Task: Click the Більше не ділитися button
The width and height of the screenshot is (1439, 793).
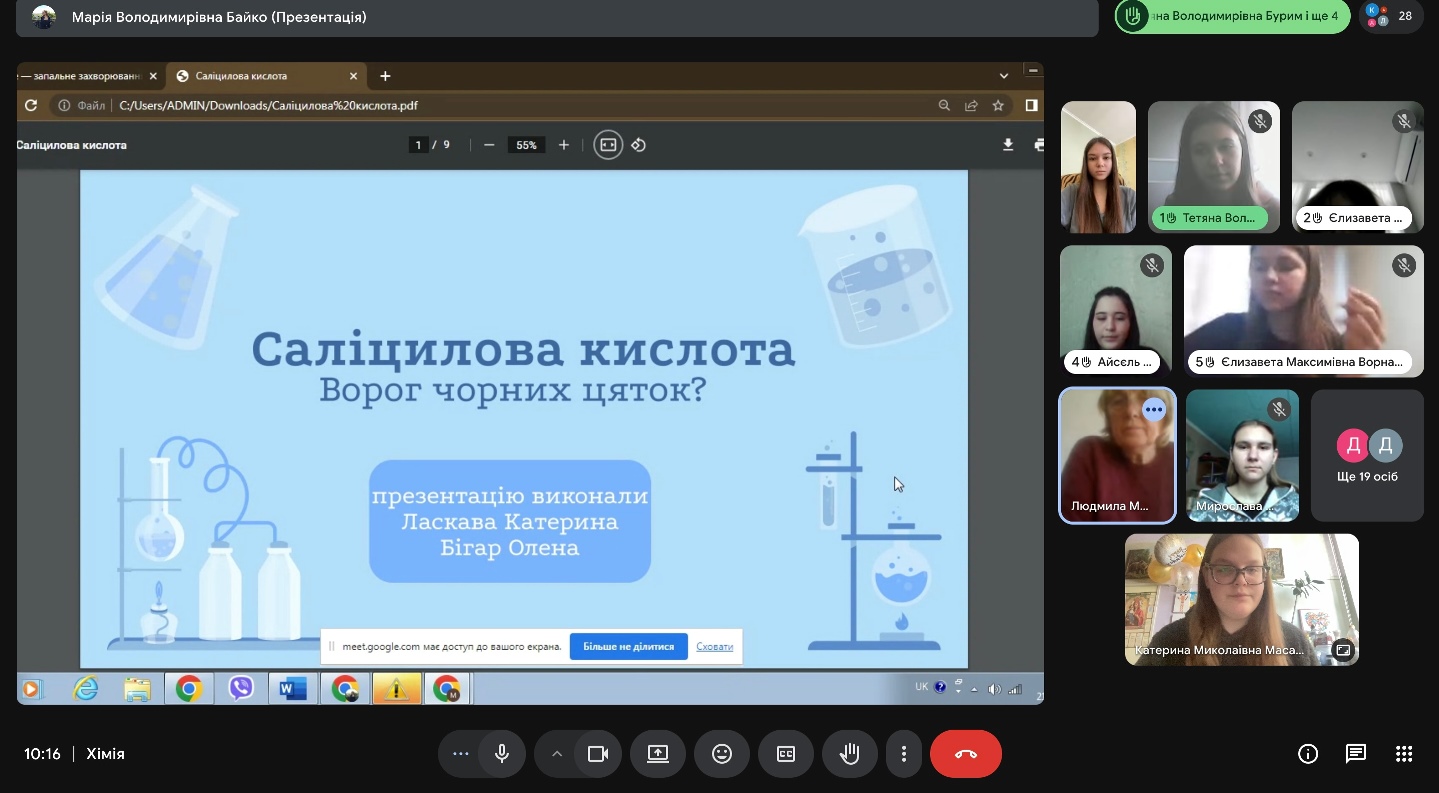Action: [x=628, y=647]
